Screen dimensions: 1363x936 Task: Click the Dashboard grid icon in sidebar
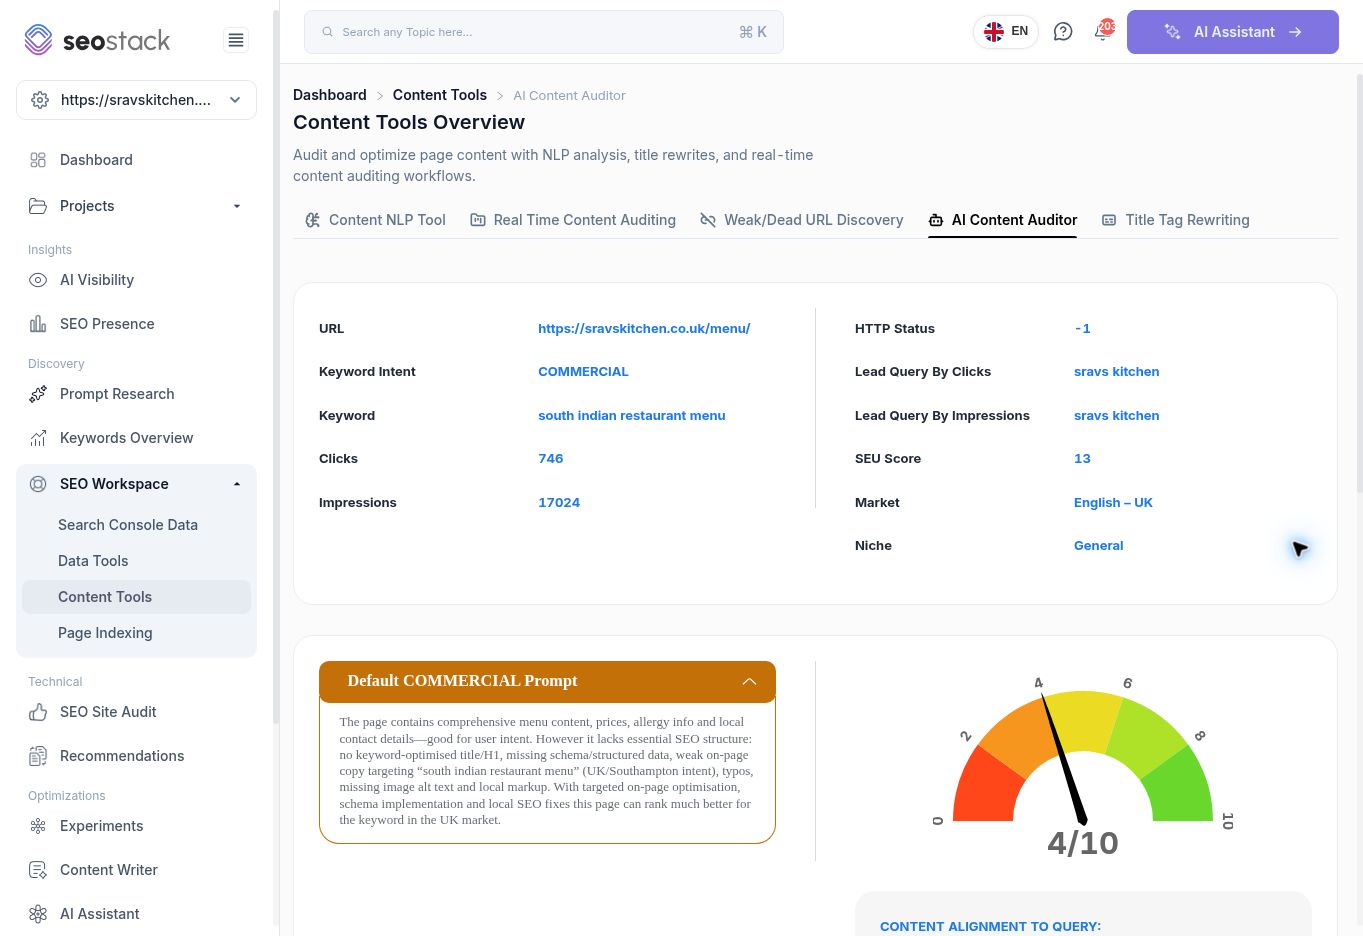tap(38, 160)
